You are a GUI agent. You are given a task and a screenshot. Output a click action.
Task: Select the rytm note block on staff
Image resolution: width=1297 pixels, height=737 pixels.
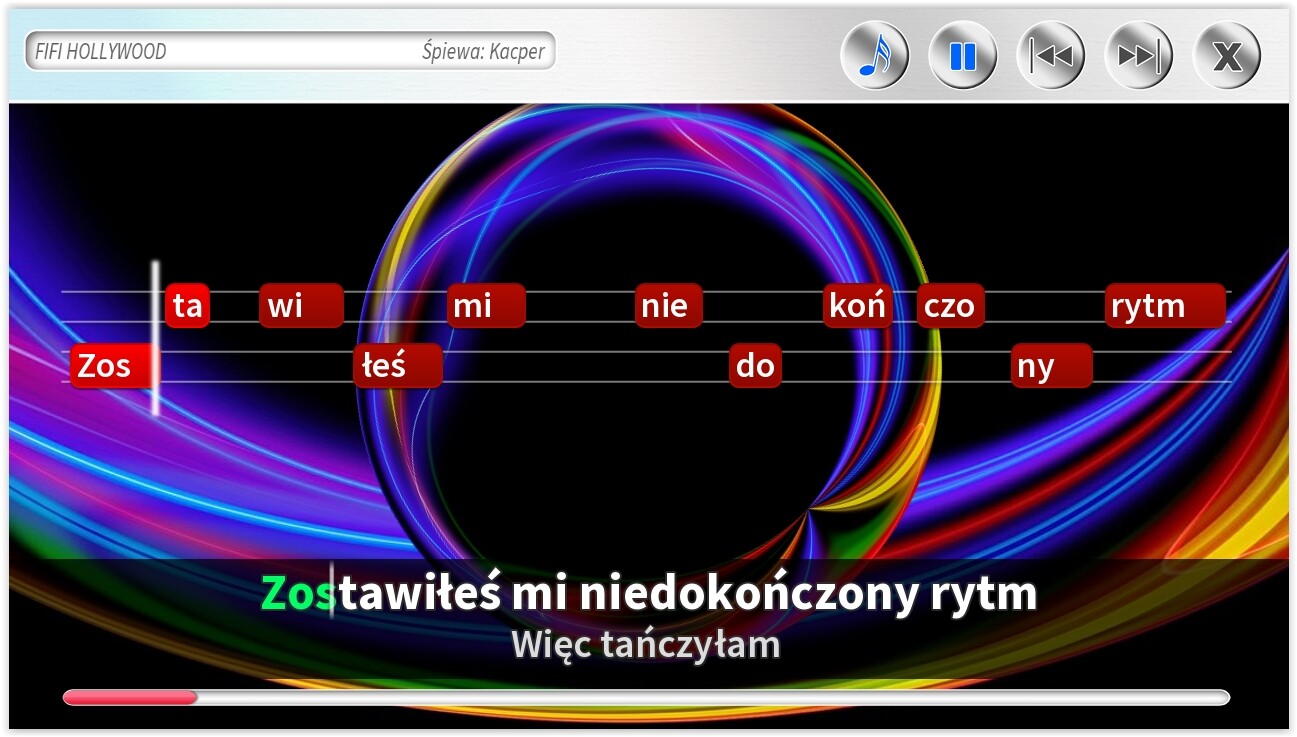1163,306
